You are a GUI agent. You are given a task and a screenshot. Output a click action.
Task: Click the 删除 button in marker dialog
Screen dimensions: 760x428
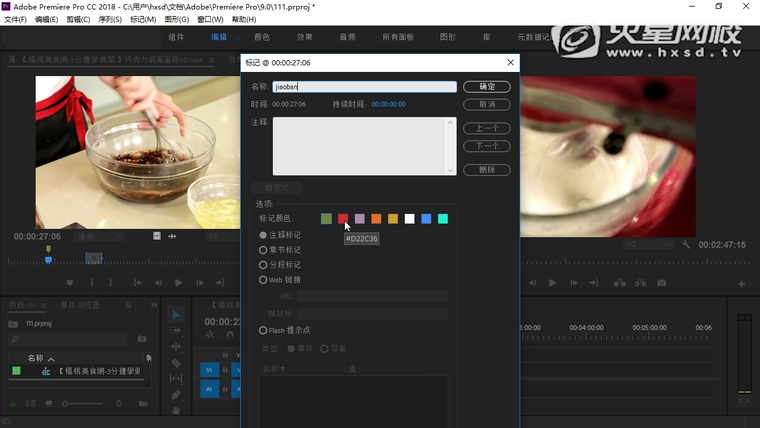pos(487,170)
